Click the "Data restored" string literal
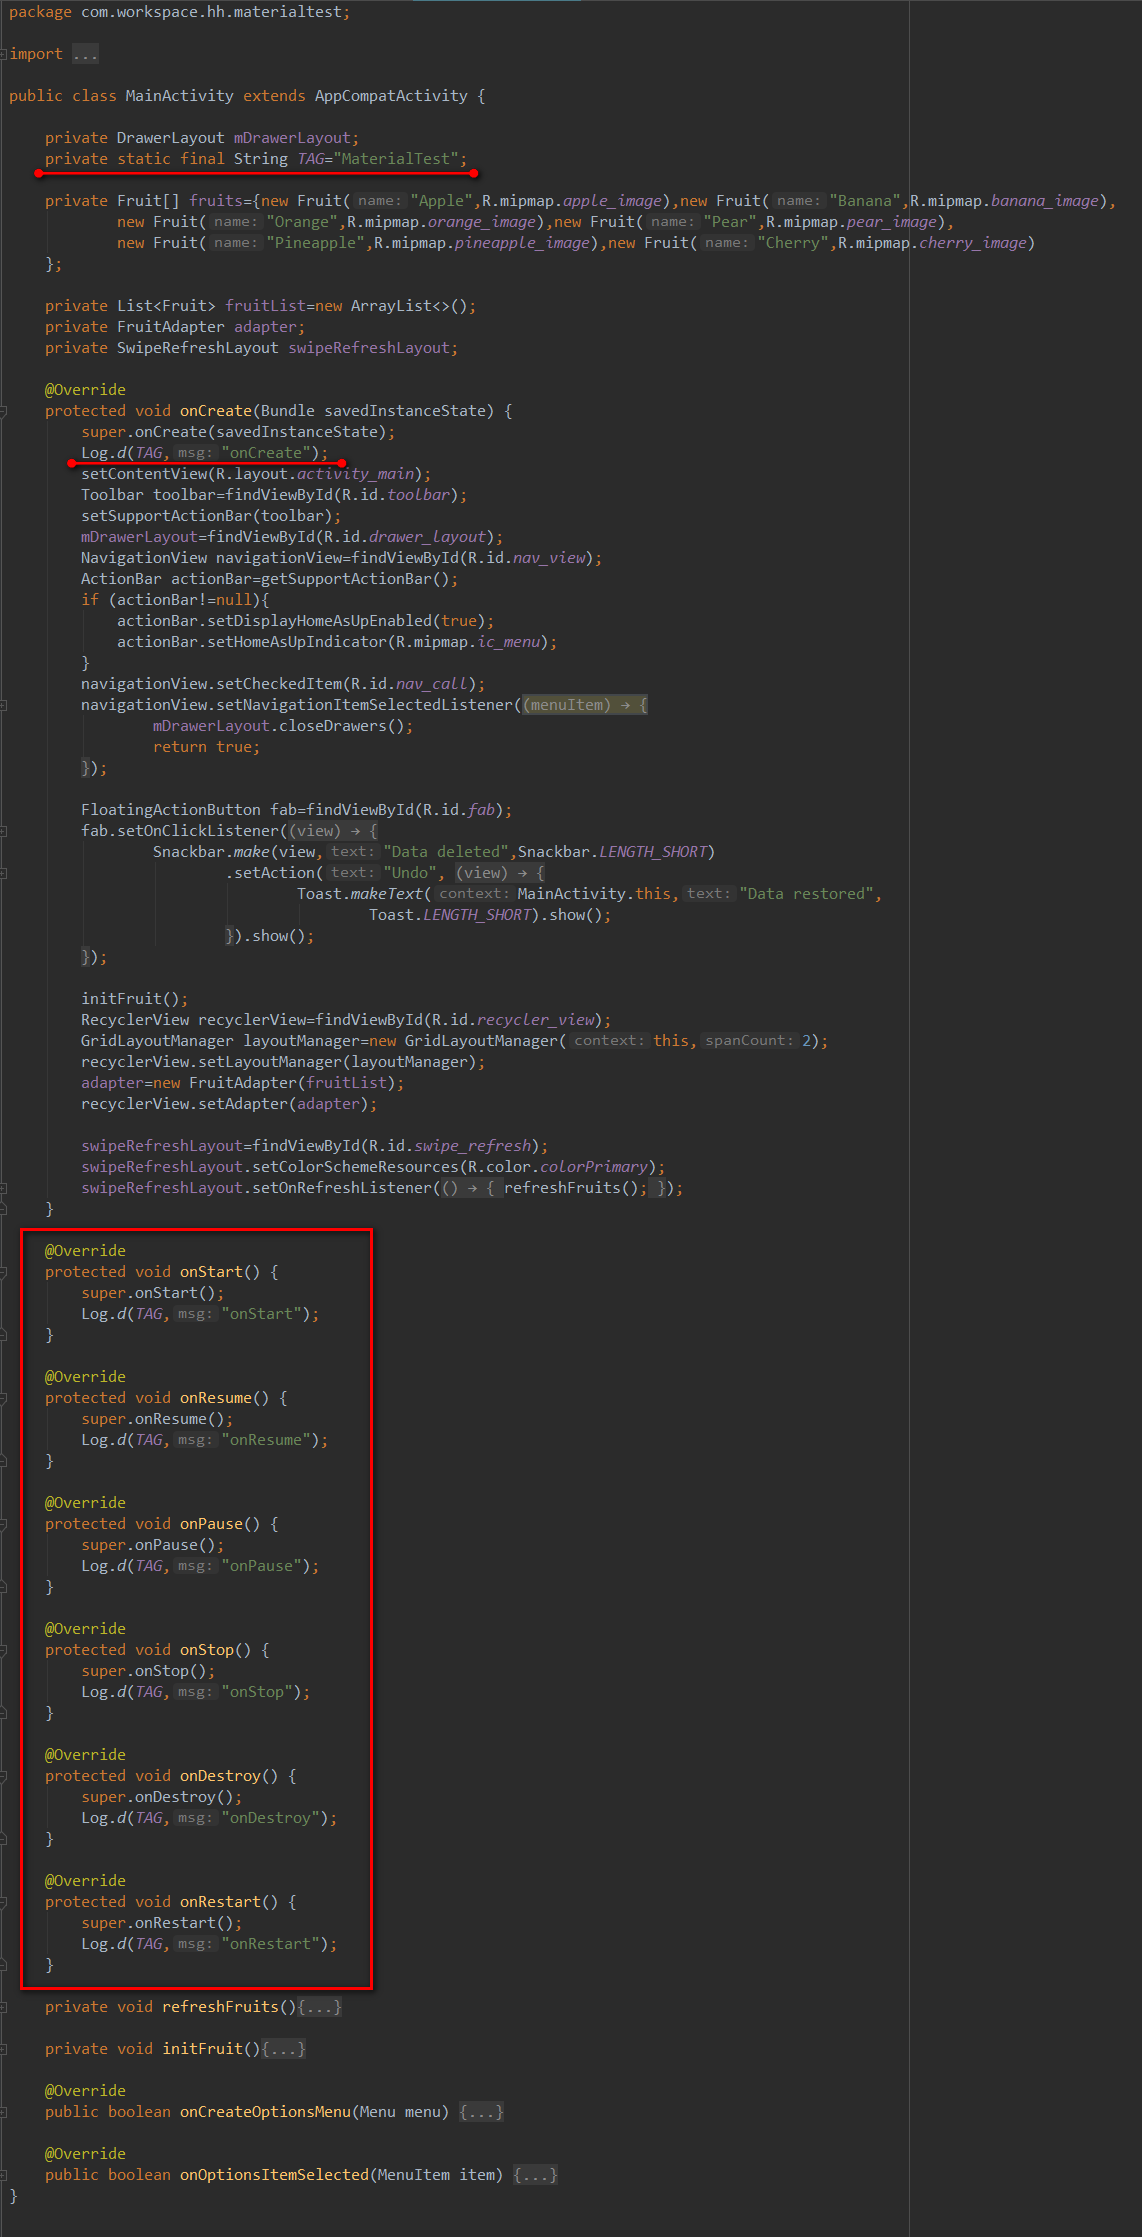Screen dimensions: 1142x2237 click(806, 894)
